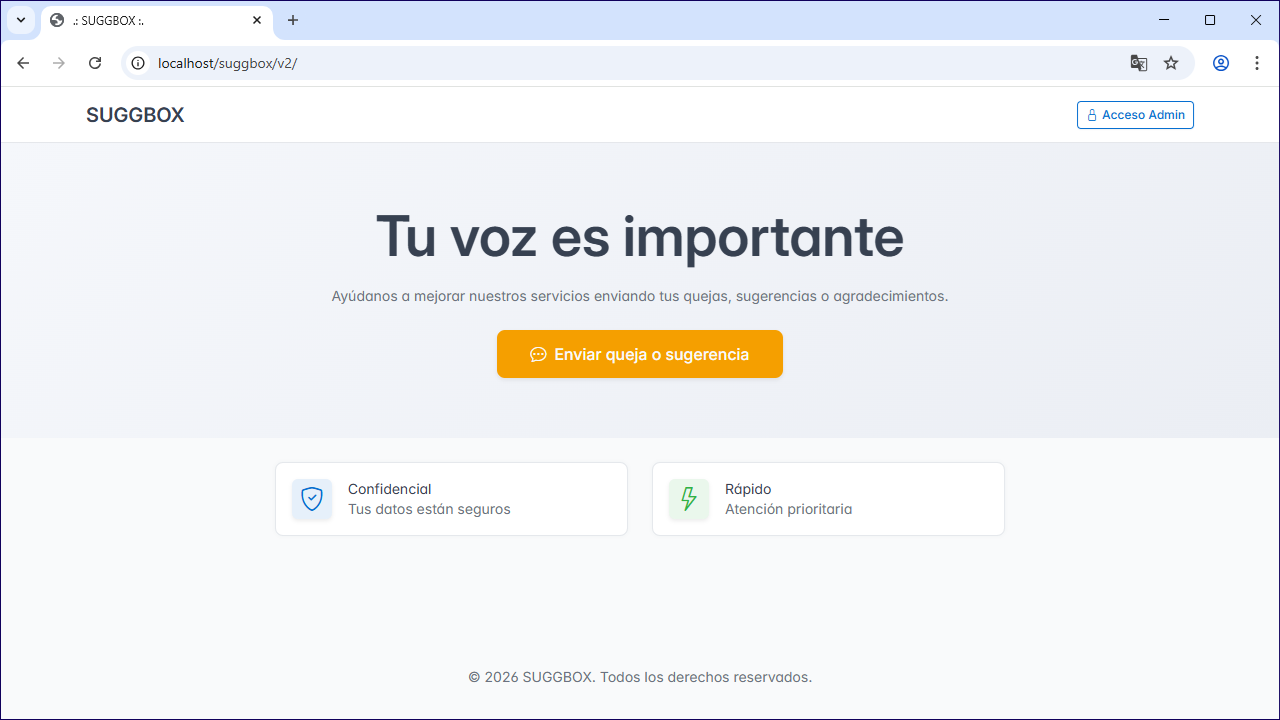
Task: Select the SUGGBOX browser tab
Action: (155, 20)
